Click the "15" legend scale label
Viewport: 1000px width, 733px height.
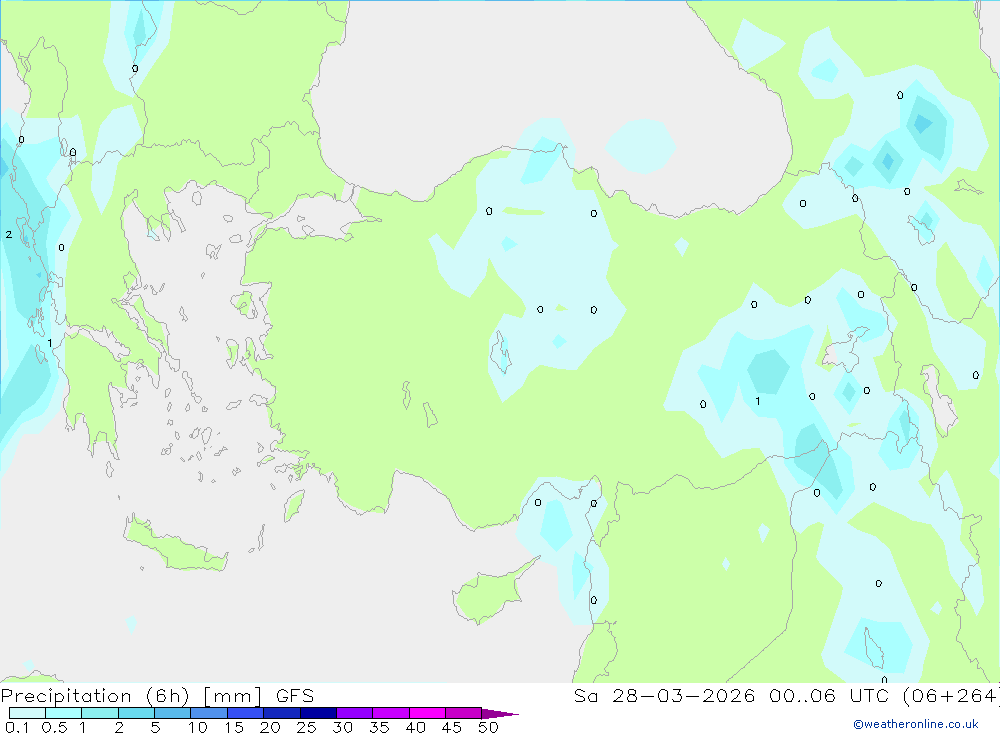pos(234,727)
